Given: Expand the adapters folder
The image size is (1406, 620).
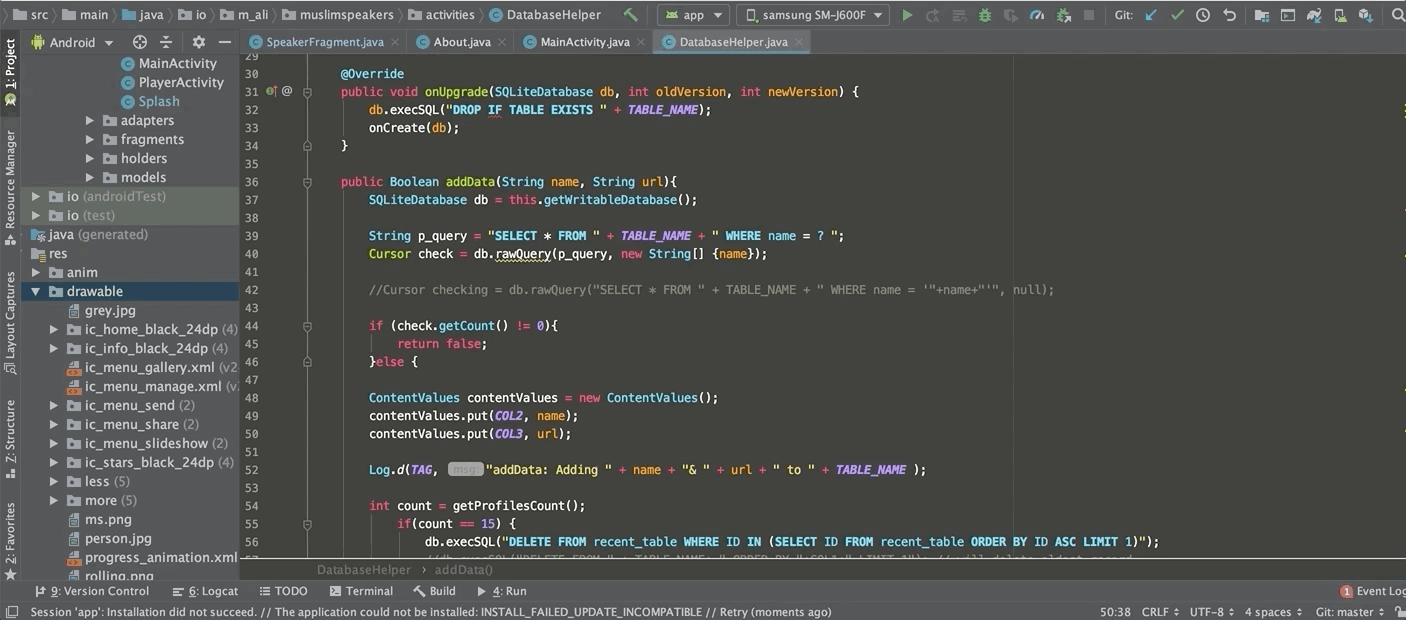Looking at the screenshot, I should pyautogui.click(x=89, y=120).
